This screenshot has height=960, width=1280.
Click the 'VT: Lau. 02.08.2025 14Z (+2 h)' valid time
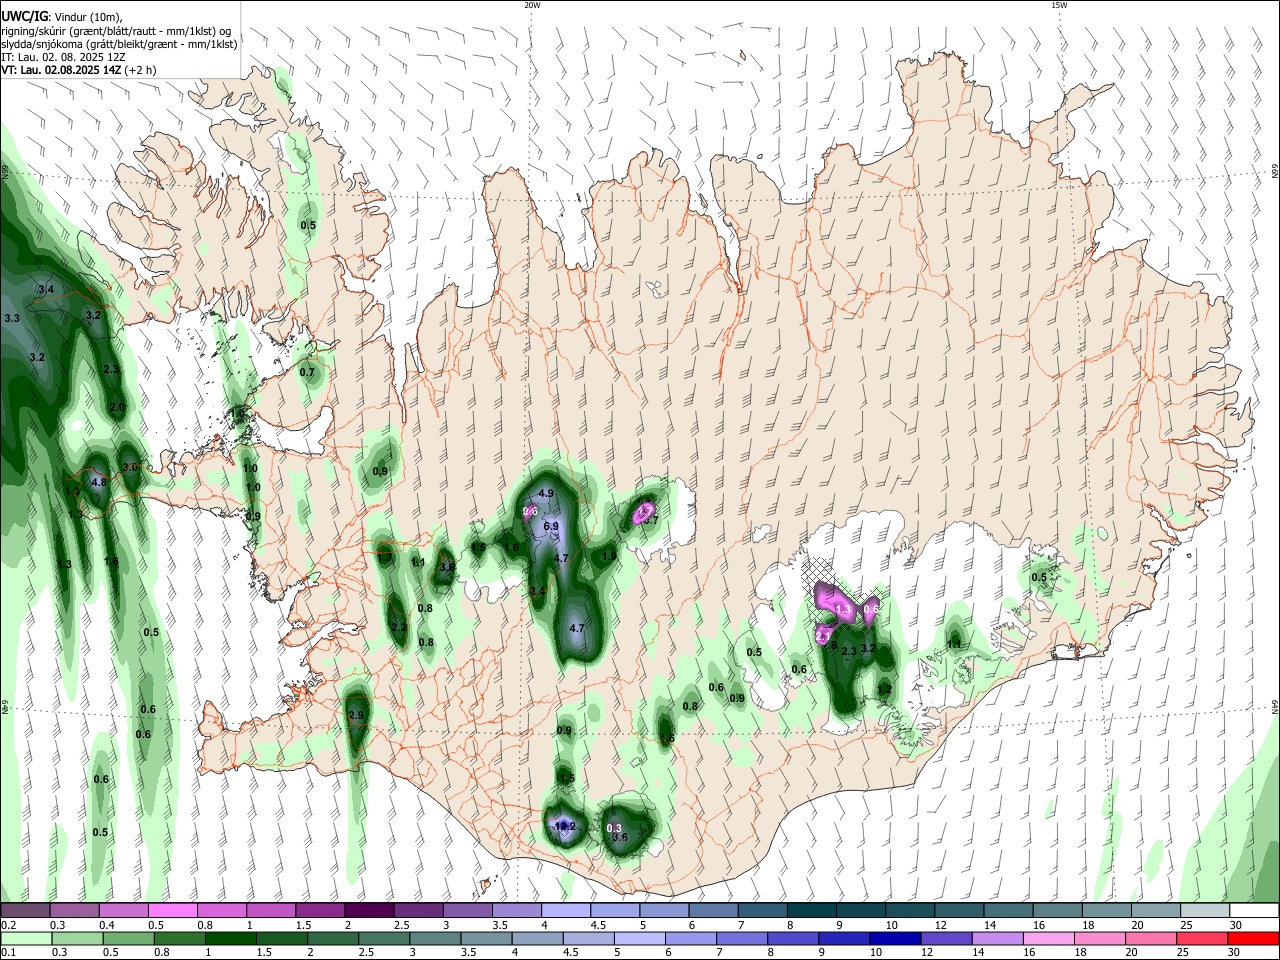point(78,70)
